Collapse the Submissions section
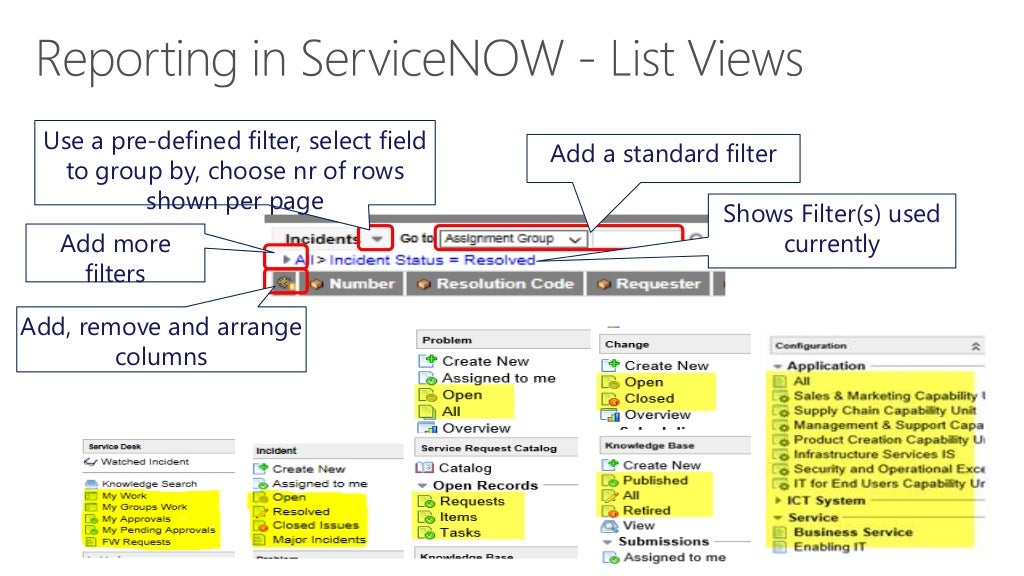Viewport: 1024px width, 576px height. (x=607, y=542)
